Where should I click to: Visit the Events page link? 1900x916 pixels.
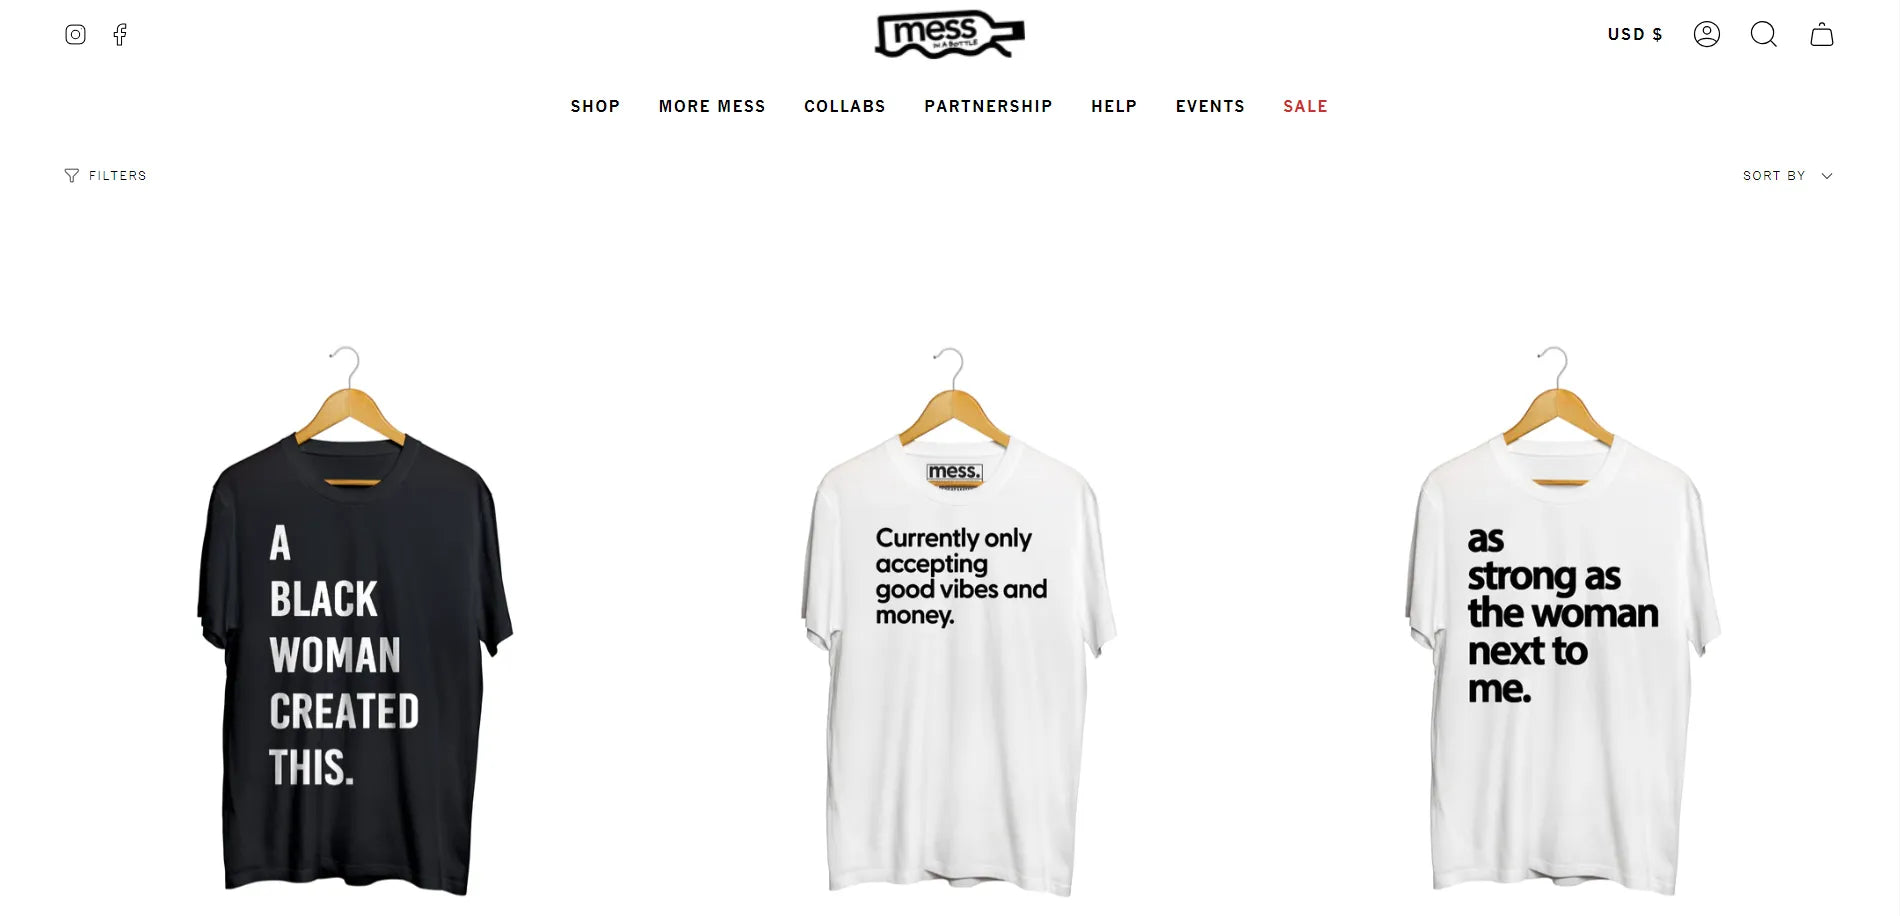(x=1210, y=106)
